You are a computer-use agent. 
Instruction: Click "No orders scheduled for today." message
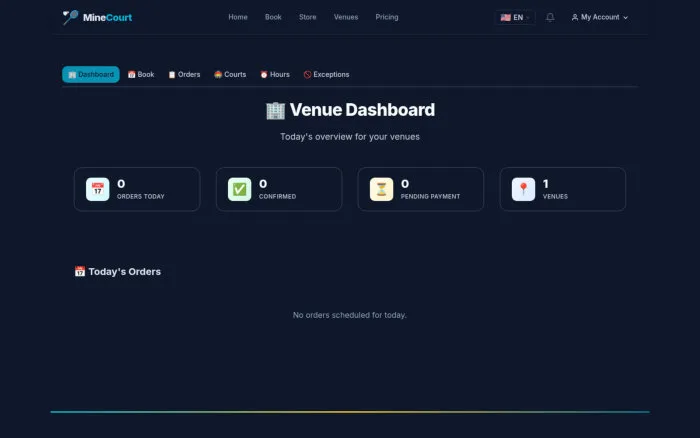[x=350, y=315]
